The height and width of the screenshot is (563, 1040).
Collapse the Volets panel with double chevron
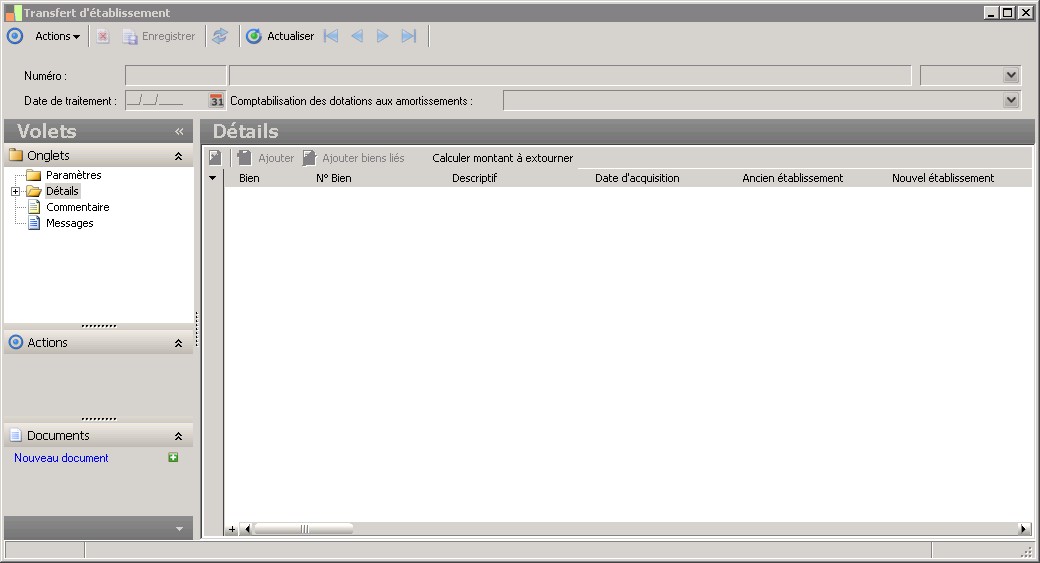179,131
